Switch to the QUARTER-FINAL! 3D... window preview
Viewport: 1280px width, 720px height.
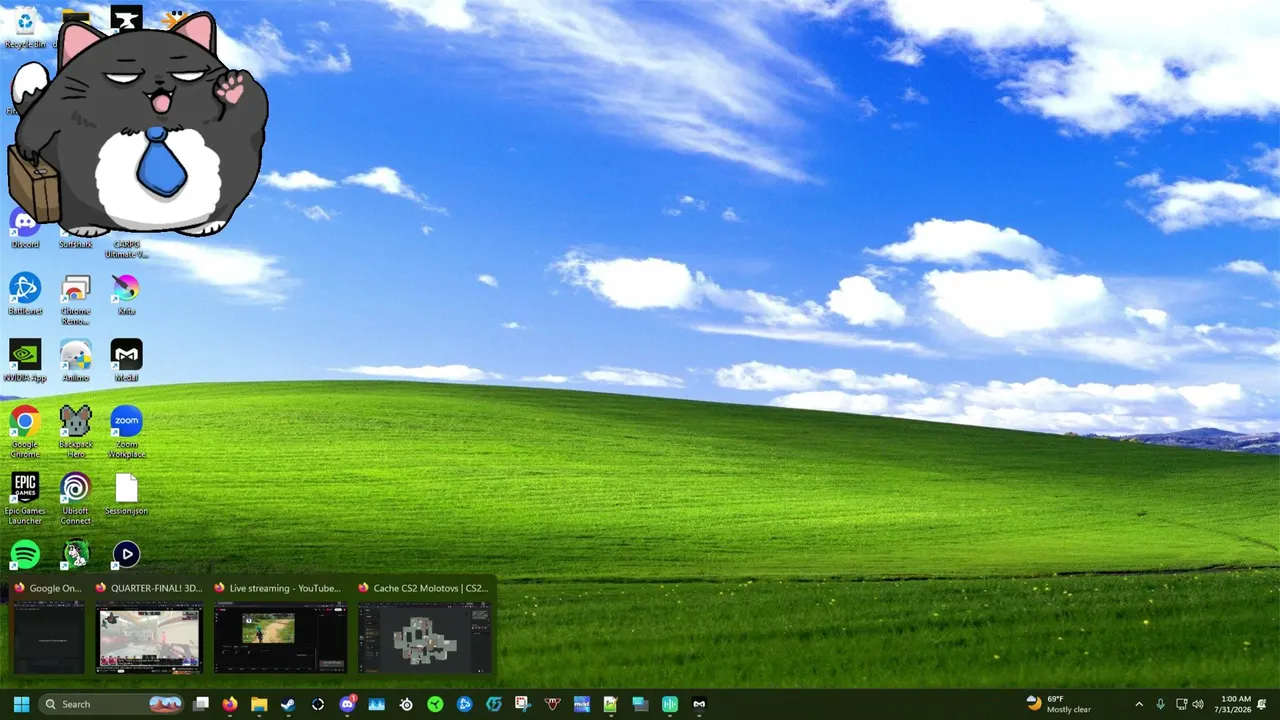click(x=149, y=628)
